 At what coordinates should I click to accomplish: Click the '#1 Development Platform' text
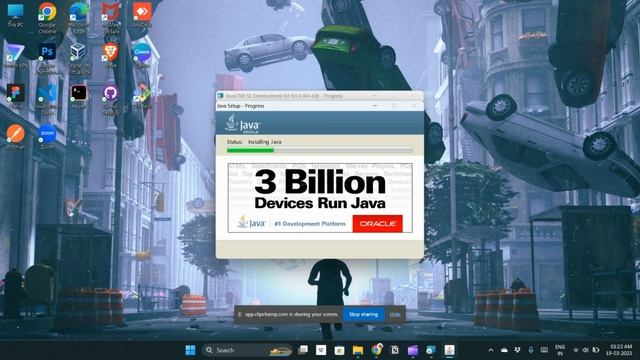tap(310, 224)
